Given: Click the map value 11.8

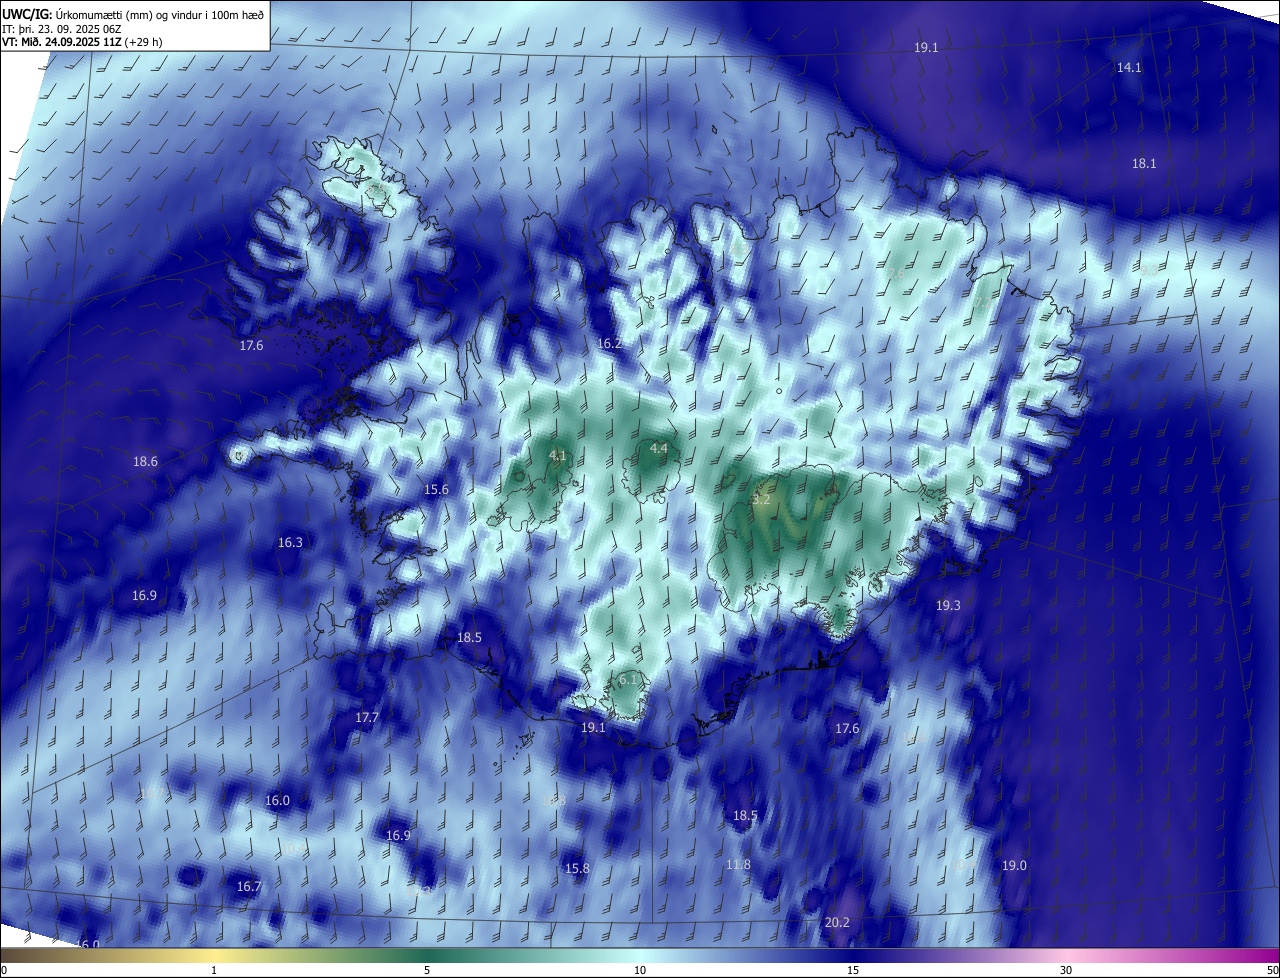Looking at the screenshot, I should (x=738, y=864).
